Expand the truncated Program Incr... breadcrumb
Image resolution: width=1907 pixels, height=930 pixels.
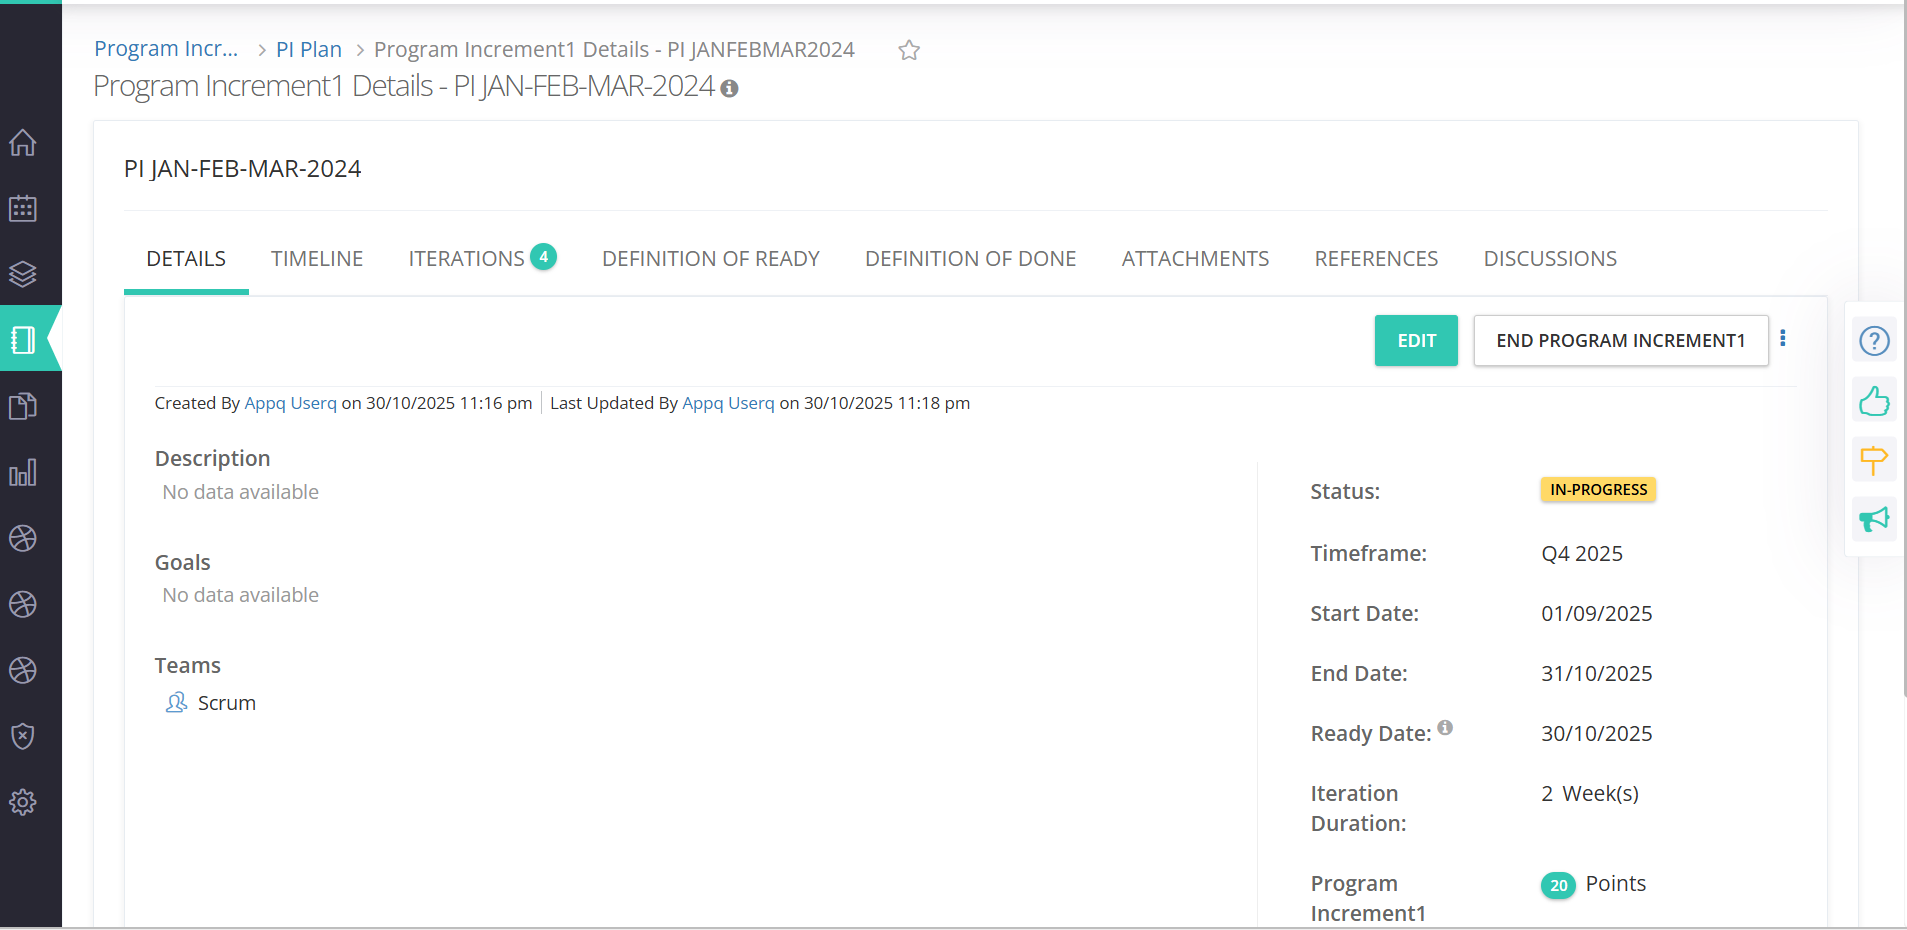tap(166, 49)
